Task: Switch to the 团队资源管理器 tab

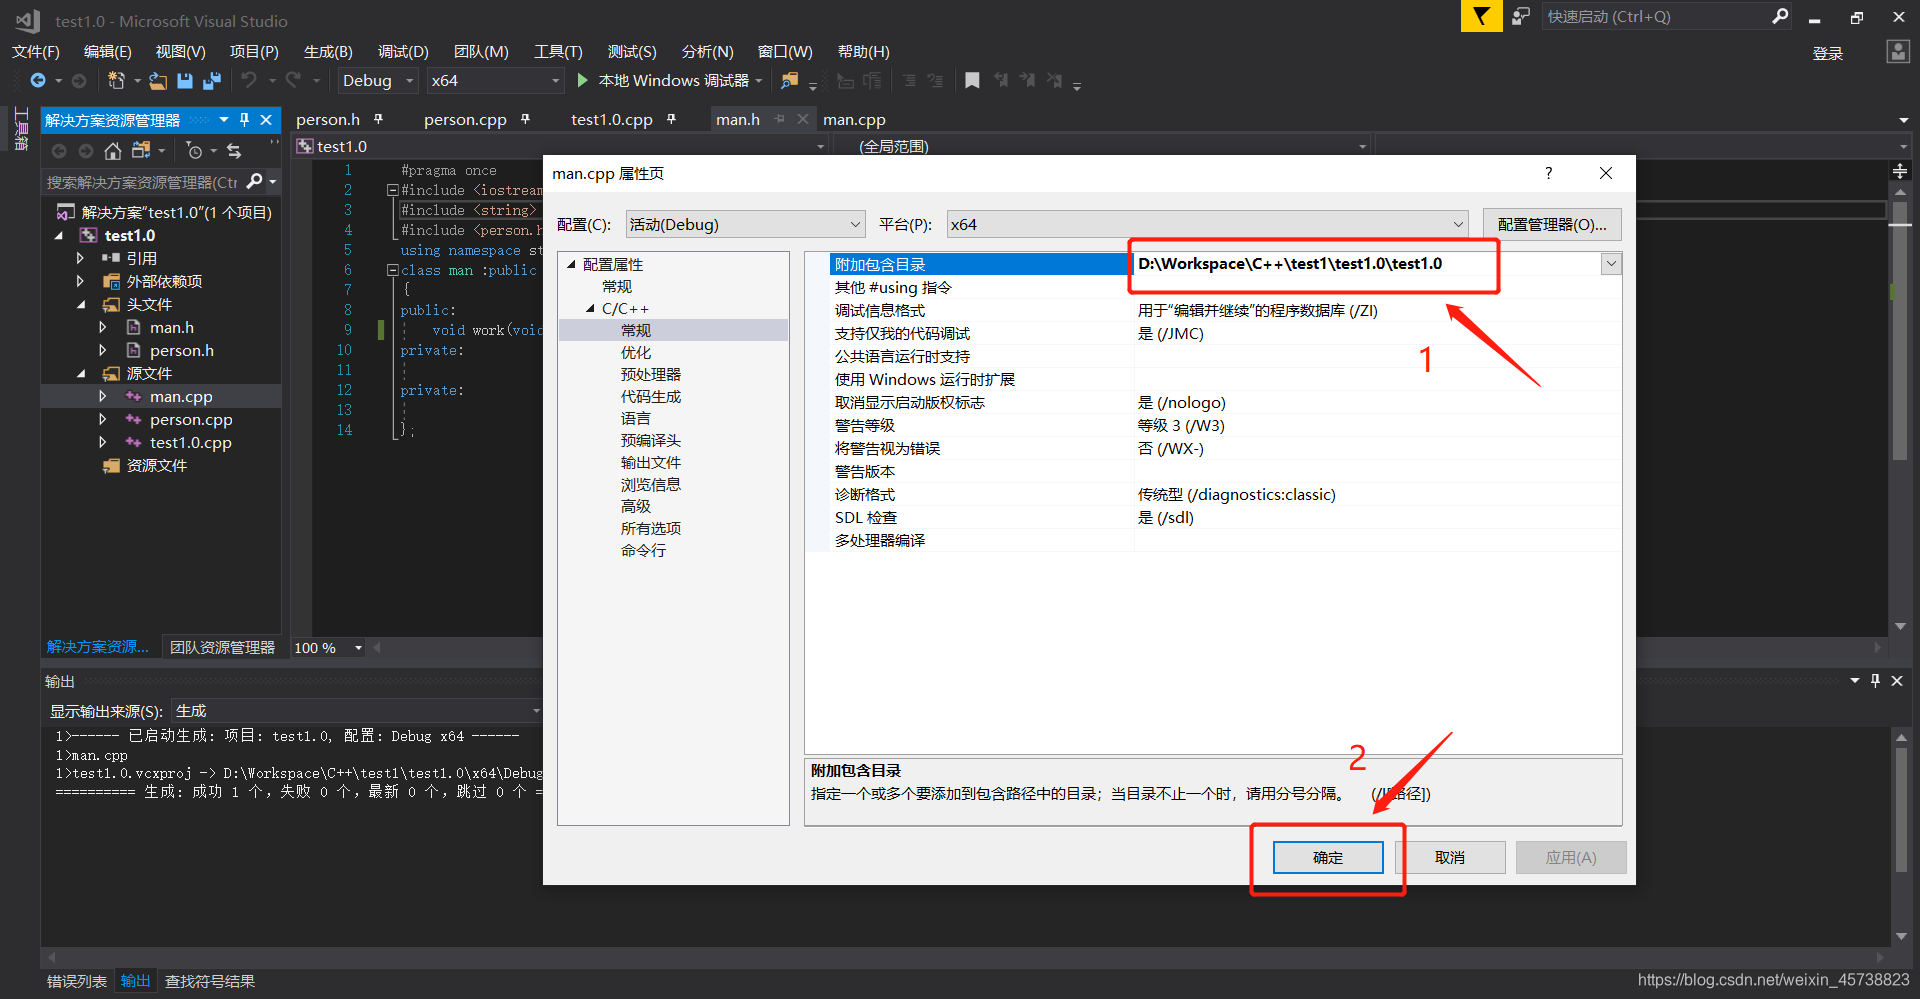Action: pyautogui.click(x=222, y=647)
